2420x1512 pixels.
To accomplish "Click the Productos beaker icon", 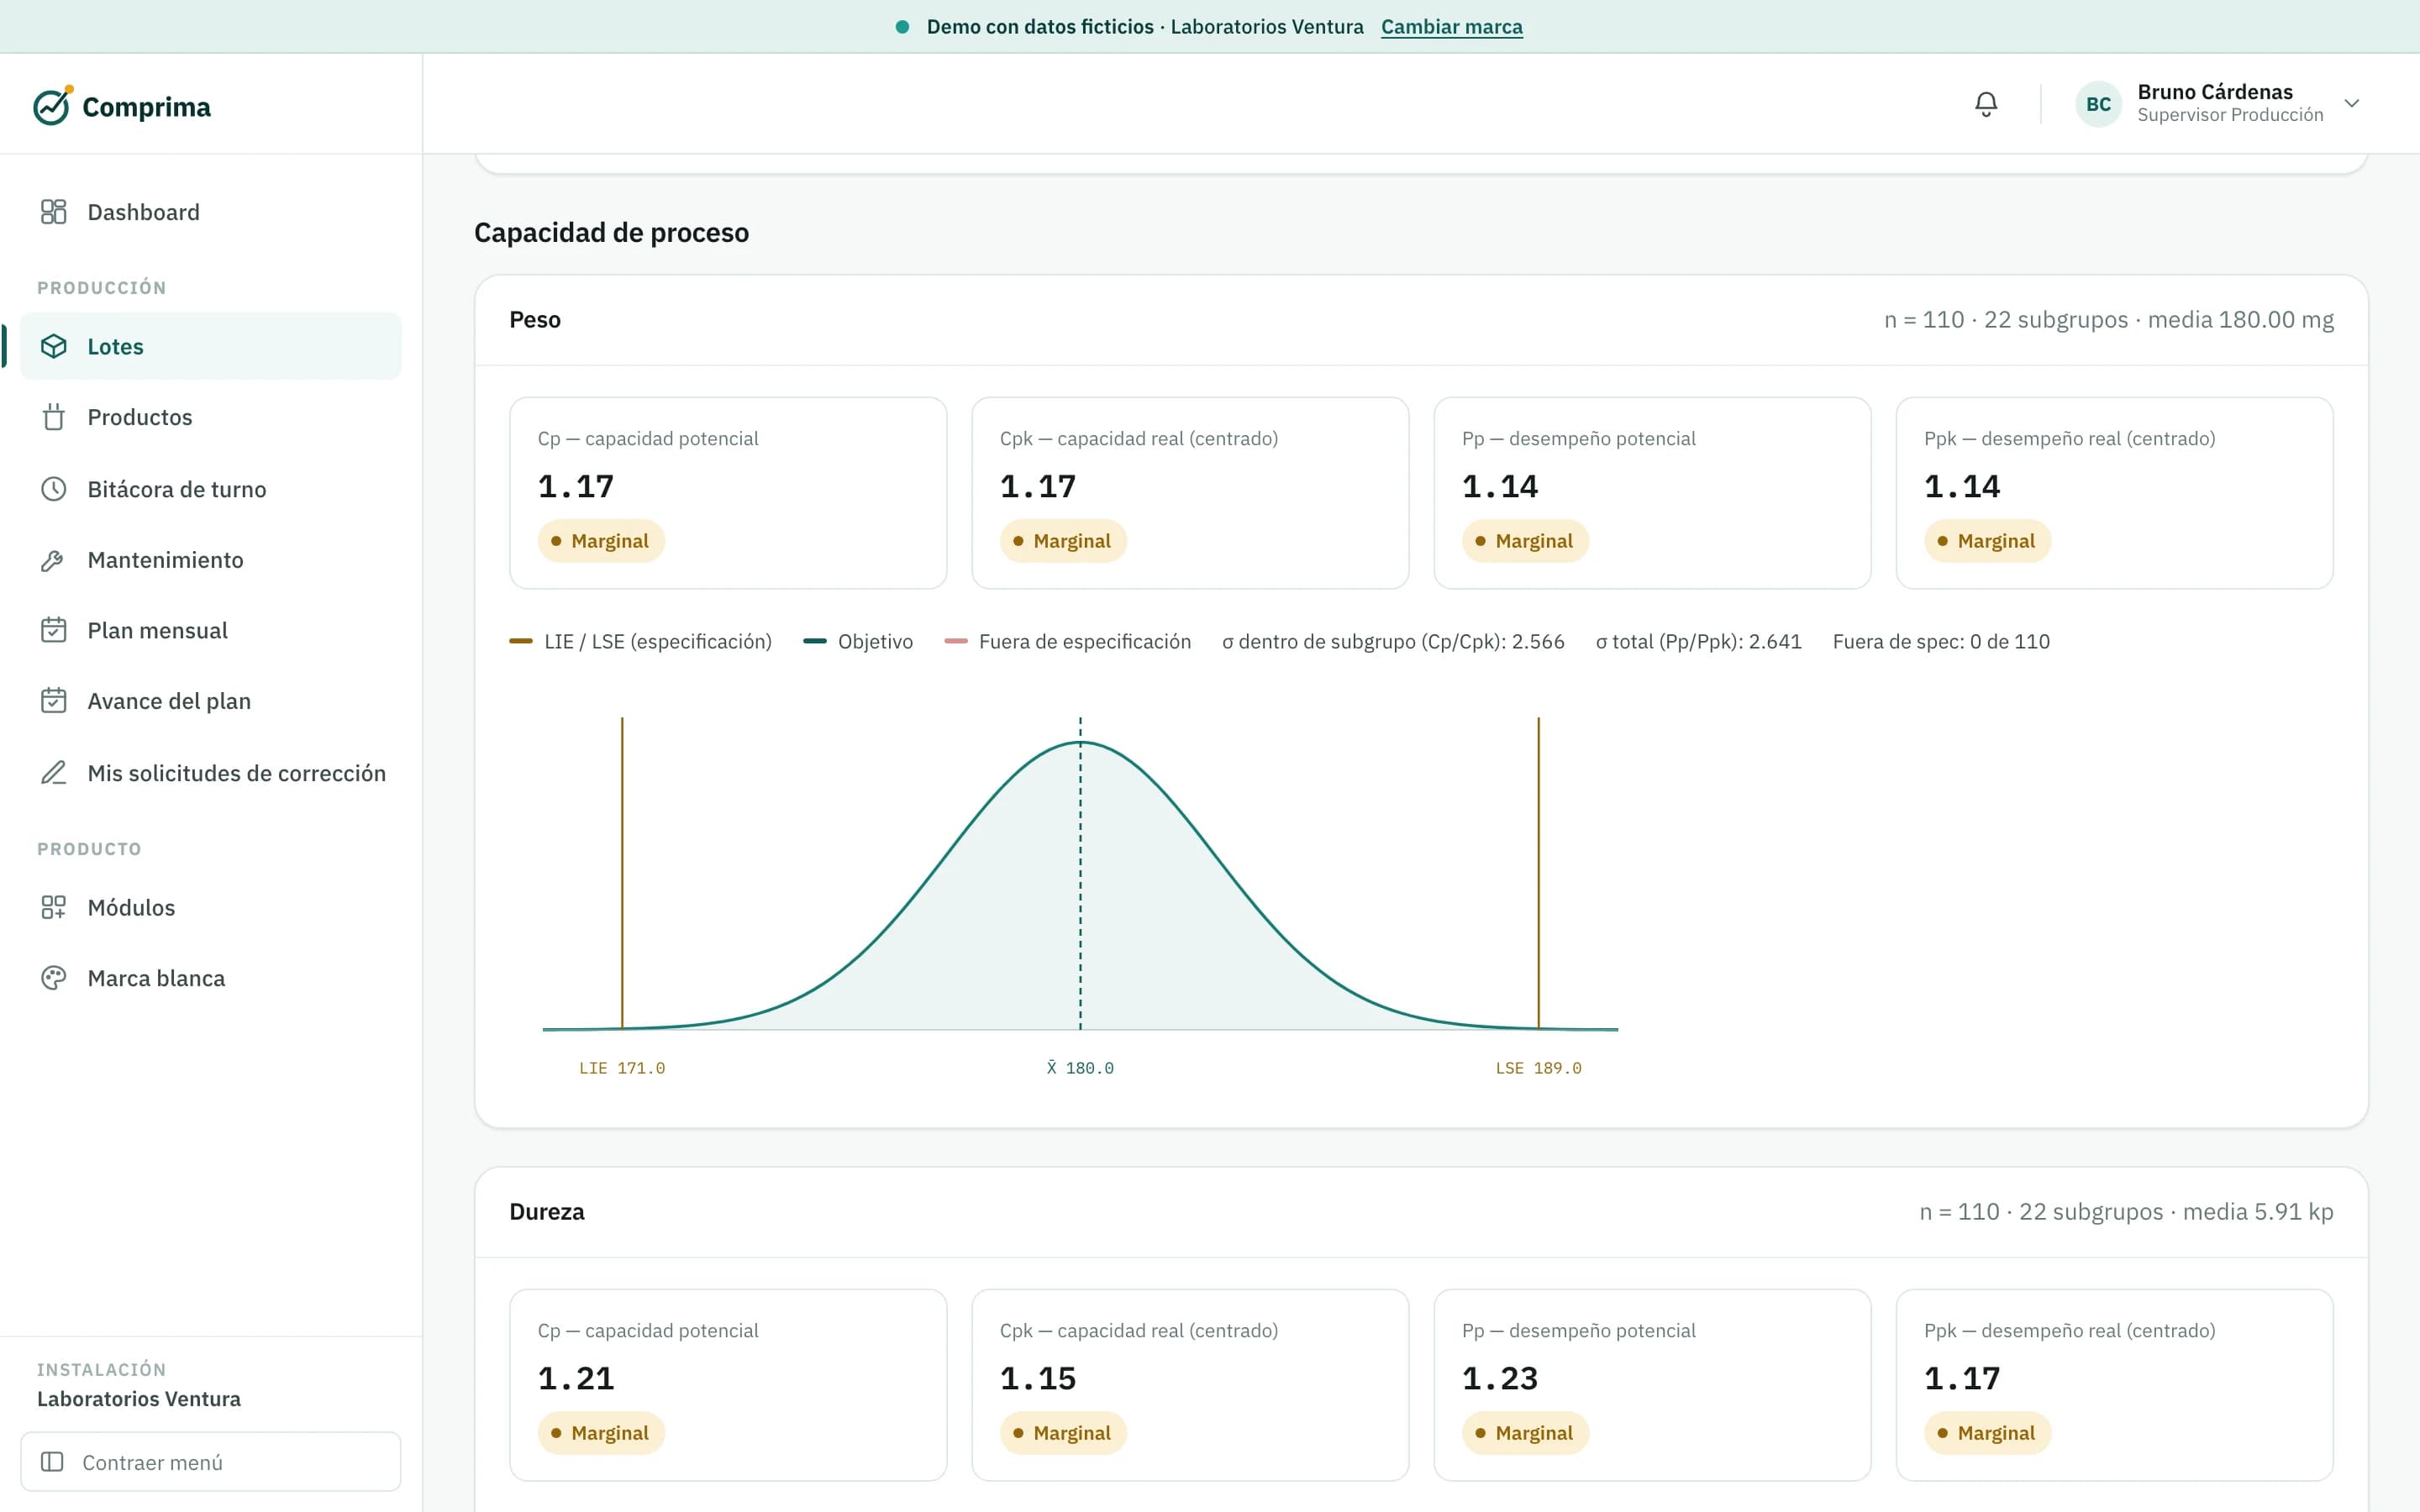I will (53, 417).
